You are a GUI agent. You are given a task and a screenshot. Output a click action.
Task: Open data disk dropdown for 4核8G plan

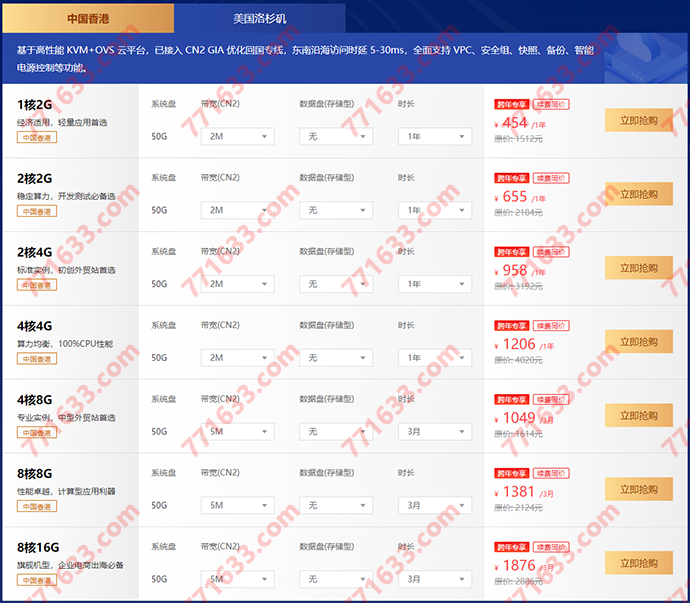click(336, 431)
